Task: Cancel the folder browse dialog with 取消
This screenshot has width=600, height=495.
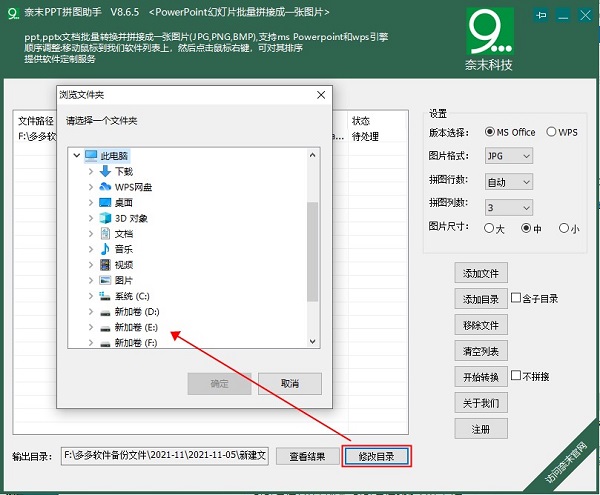Action: click(x=290, y=383)
